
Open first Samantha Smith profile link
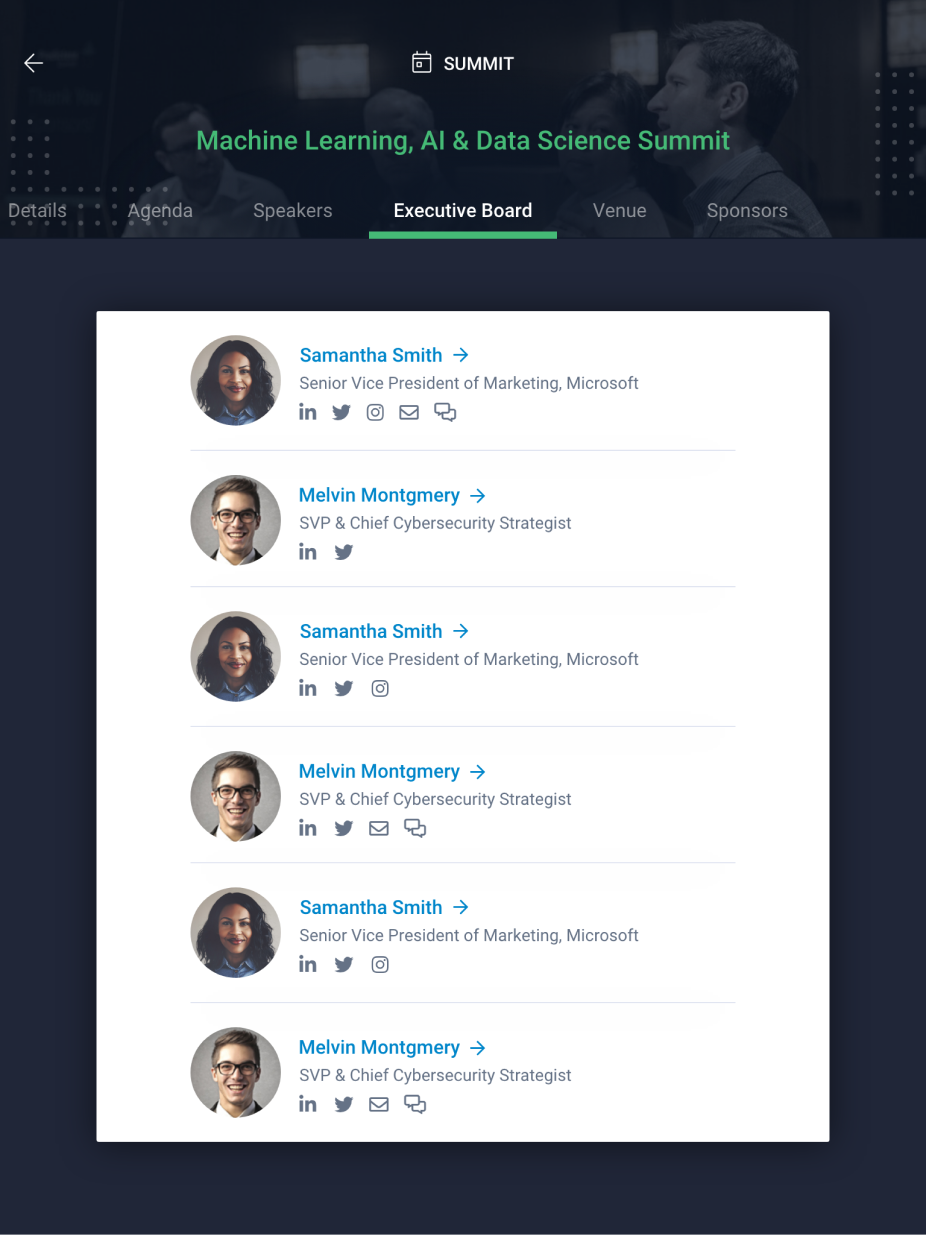click(371, 355)
